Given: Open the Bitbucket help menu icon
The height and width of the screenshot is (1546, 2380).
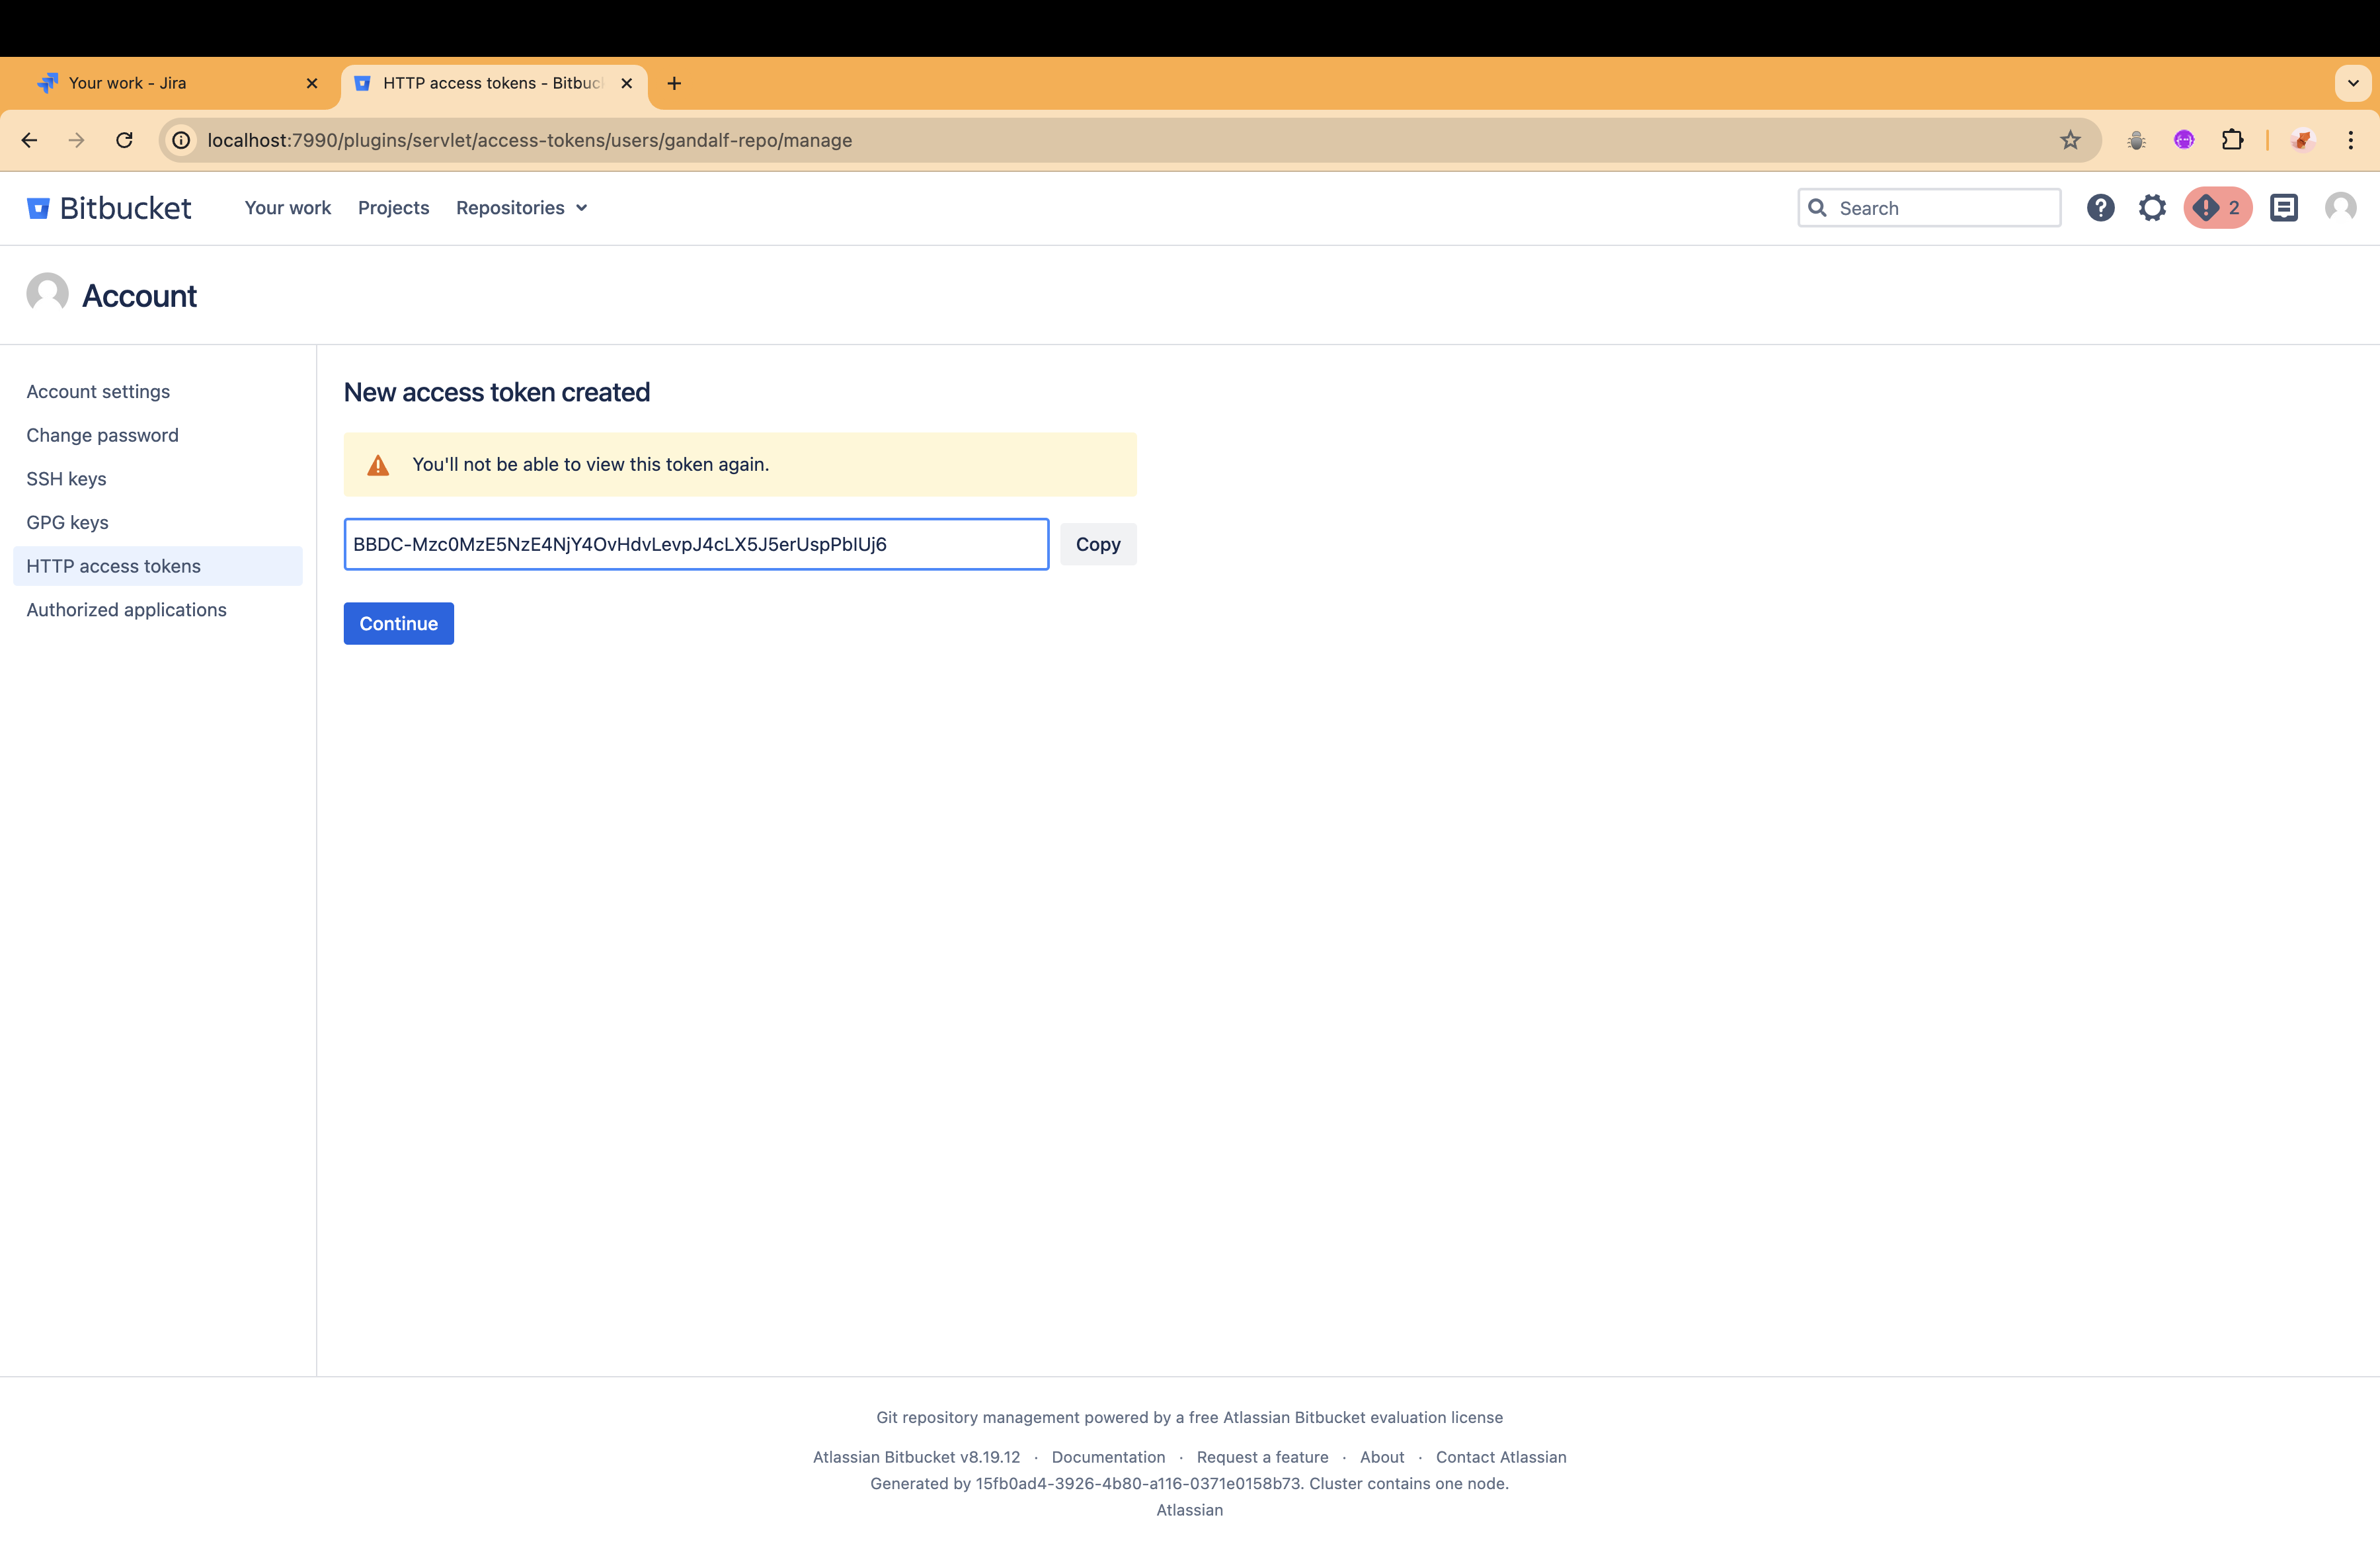Looking at the screenshot, I should point(2100,208).
